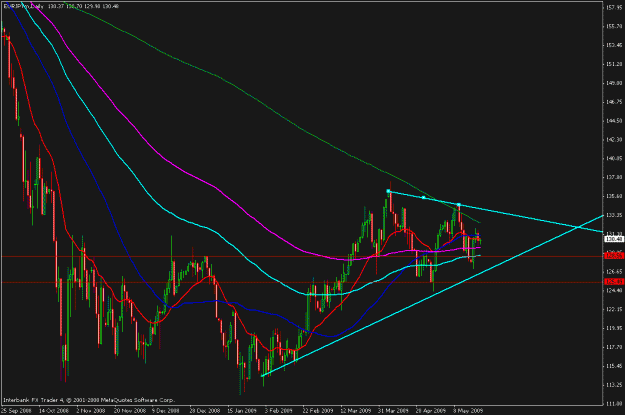Click the 151.20 price scale label
625x415 pixels.
point(614,64)
